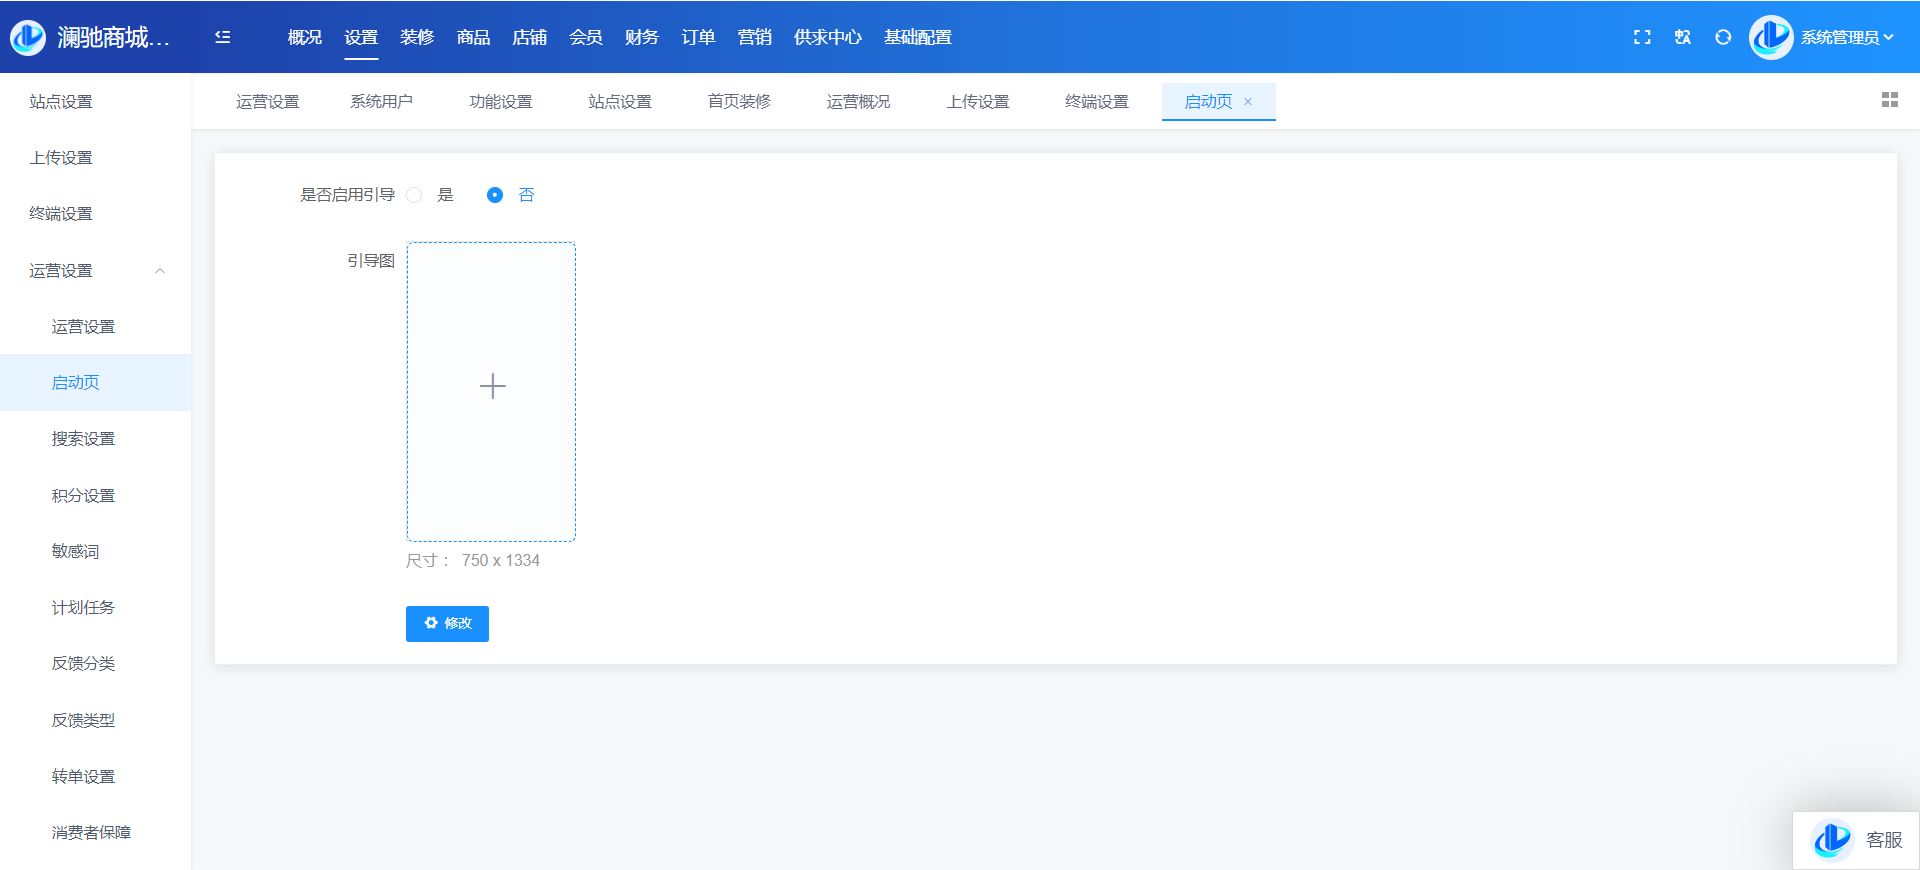Click the plus icon to upload 引导图
Viewport: 1920px width, 870px height.
click(492, 387)
